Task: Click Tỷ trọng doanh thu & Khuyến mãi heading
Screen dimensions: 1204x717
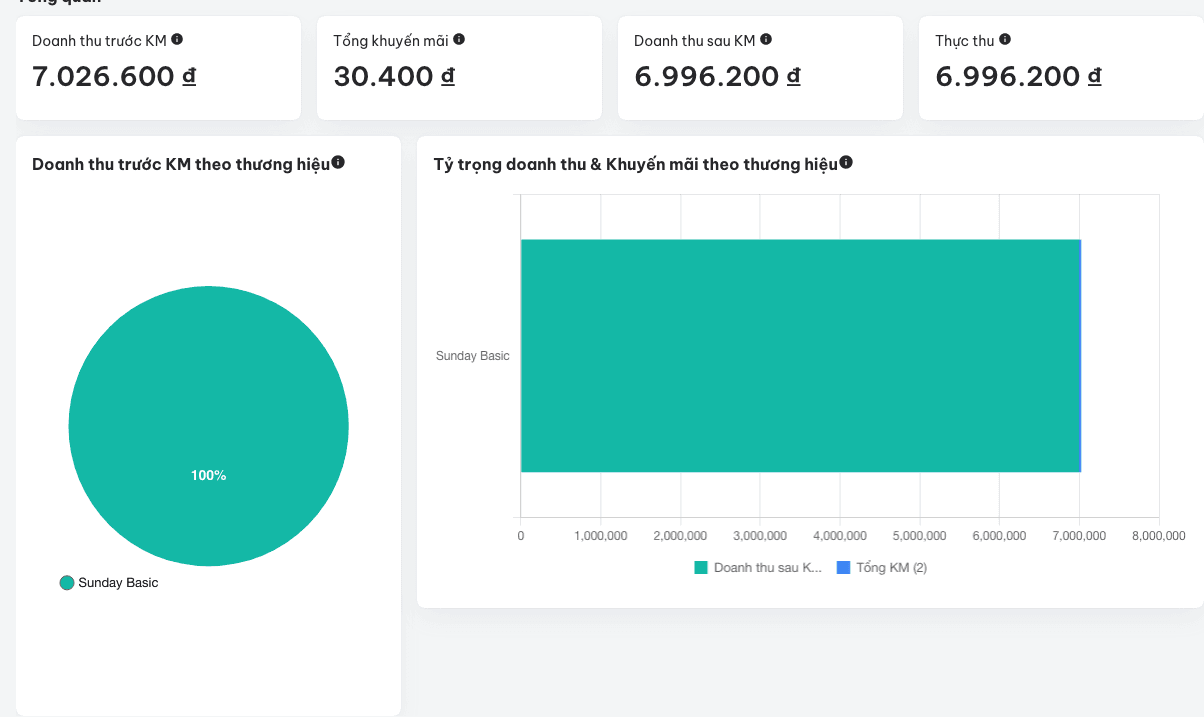Action: click(635, 164)
